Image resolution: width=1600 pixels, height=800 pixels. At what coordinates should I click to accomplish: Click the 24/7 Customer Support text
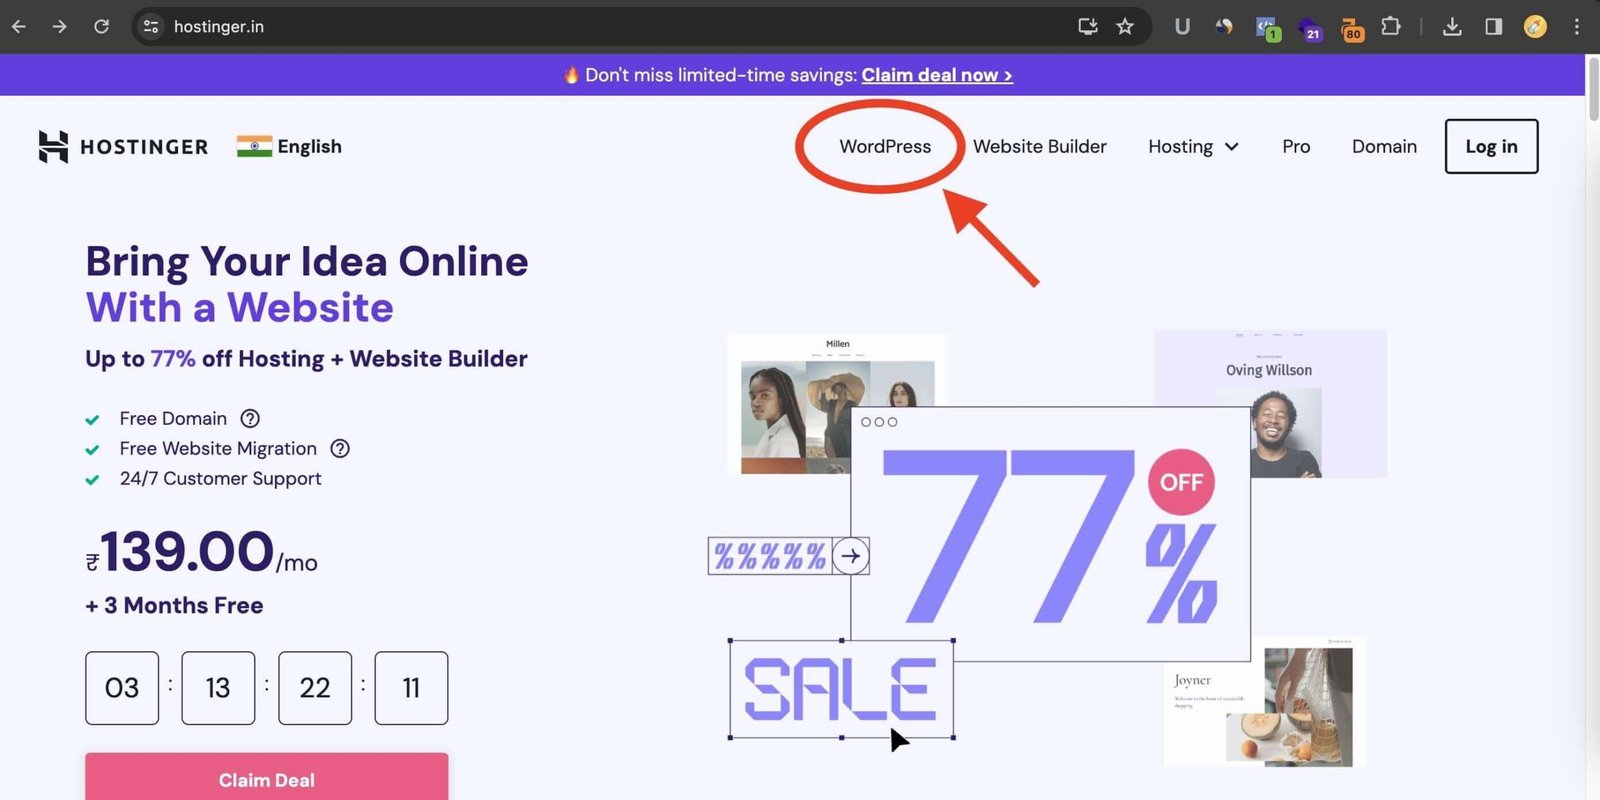click(x=220, y=479)
